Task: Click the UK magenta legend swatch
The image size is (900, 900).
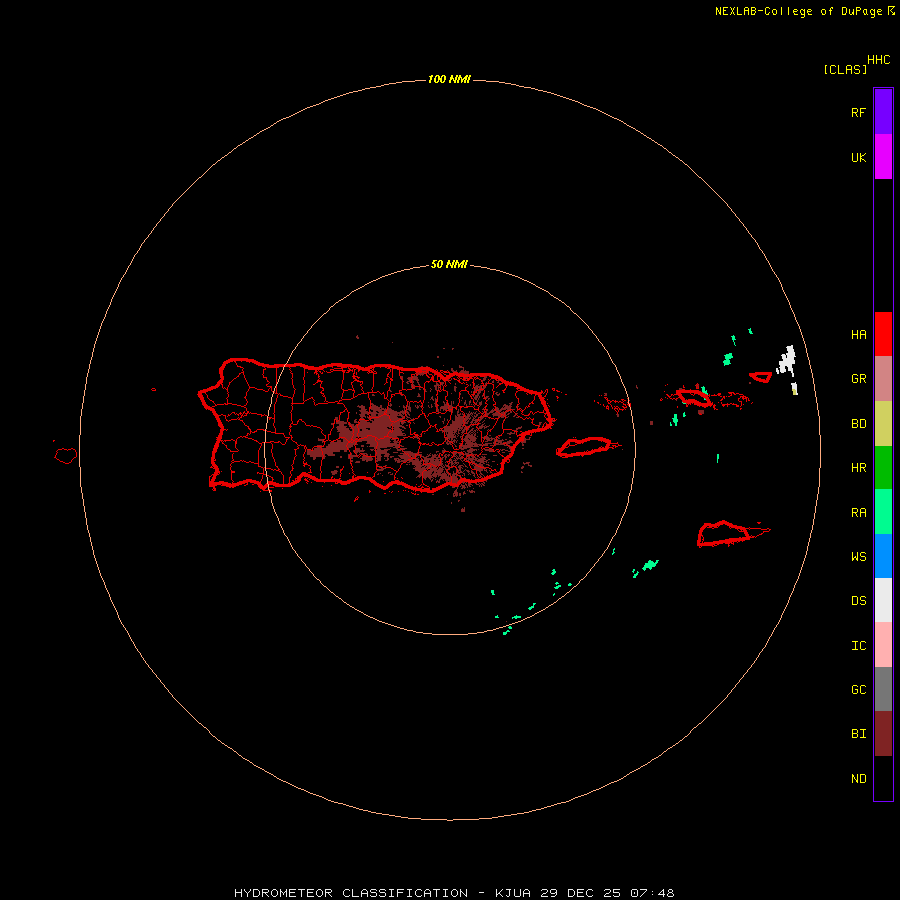Action: pyautogui.click(x=883, y=157)
